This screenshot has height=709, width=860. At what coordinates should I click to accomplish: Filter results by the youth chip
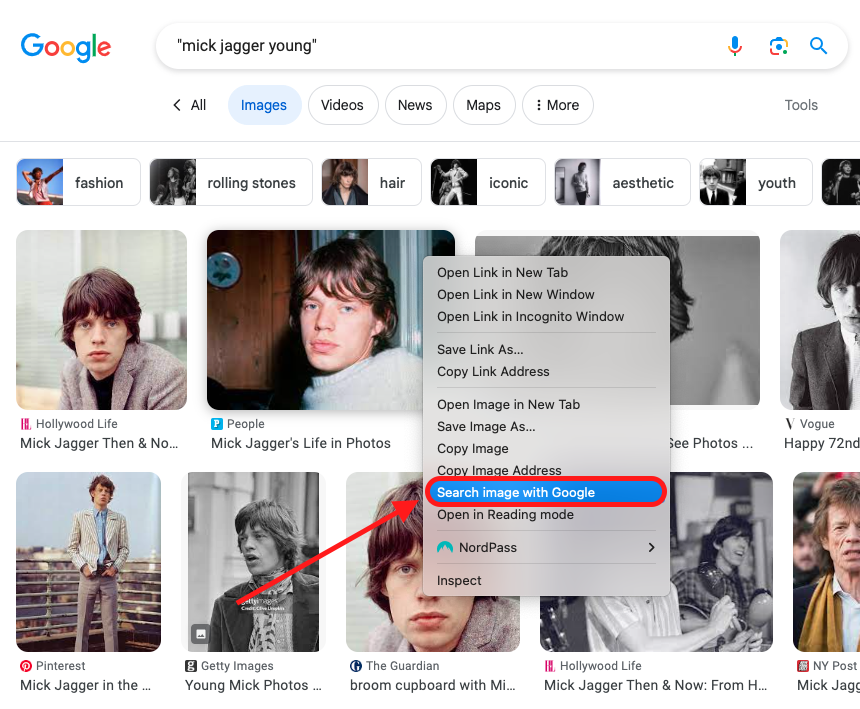click(x=756, y=182)
